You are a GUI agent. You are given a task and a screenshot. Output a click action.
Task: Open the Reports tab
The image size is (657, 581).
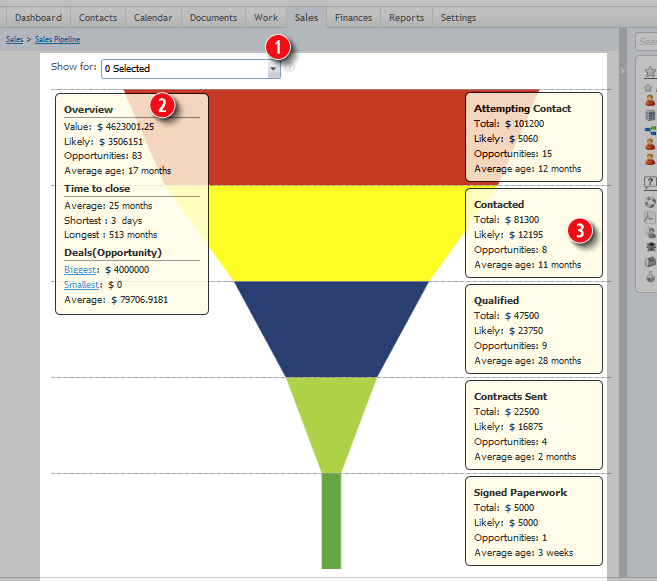coord(406,17)
